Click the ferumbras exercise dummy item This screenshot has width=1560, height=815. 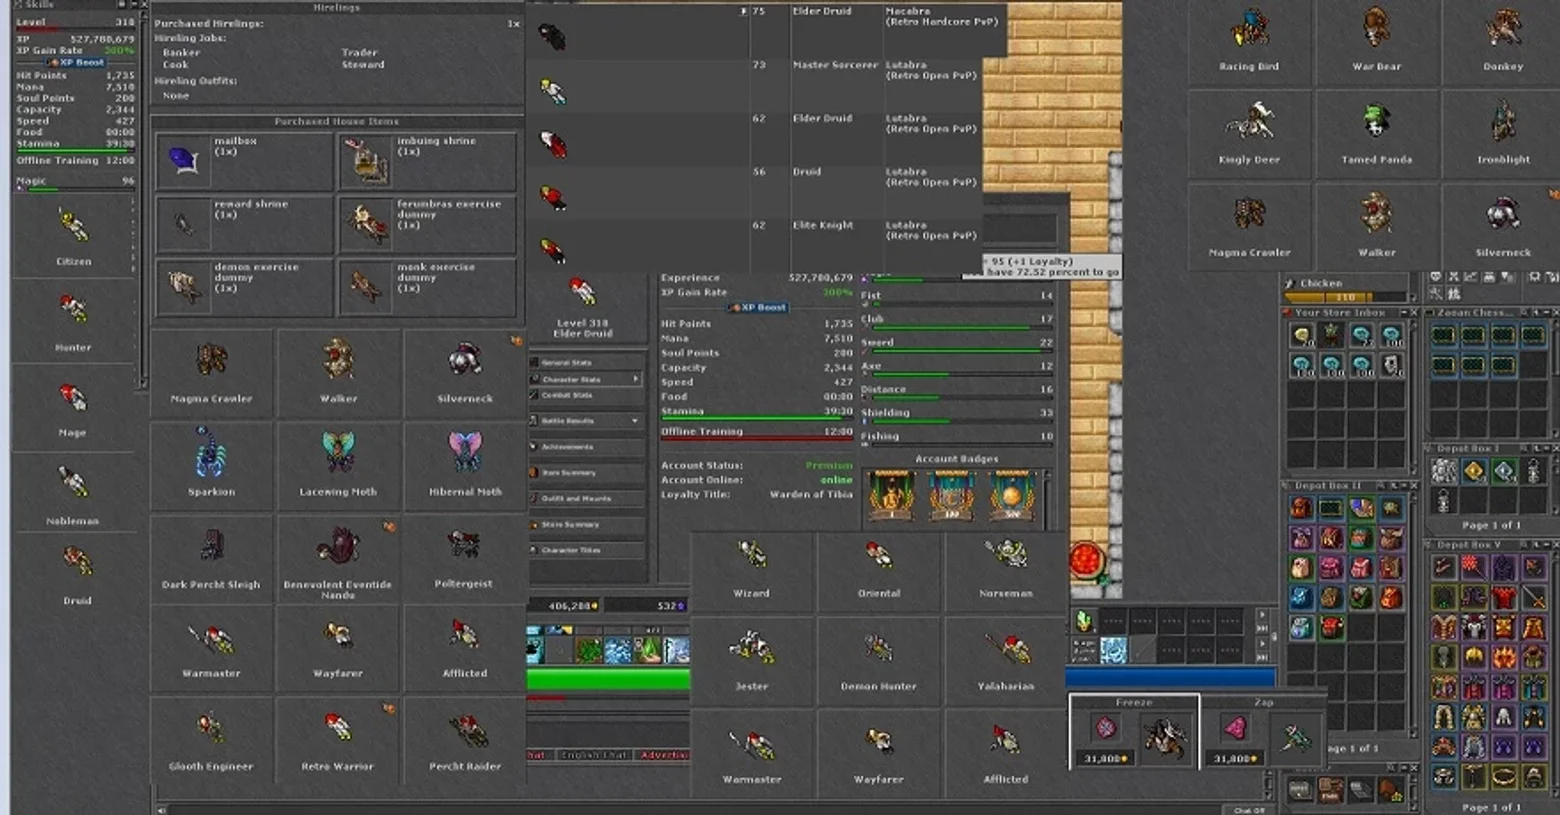[427, 224]
